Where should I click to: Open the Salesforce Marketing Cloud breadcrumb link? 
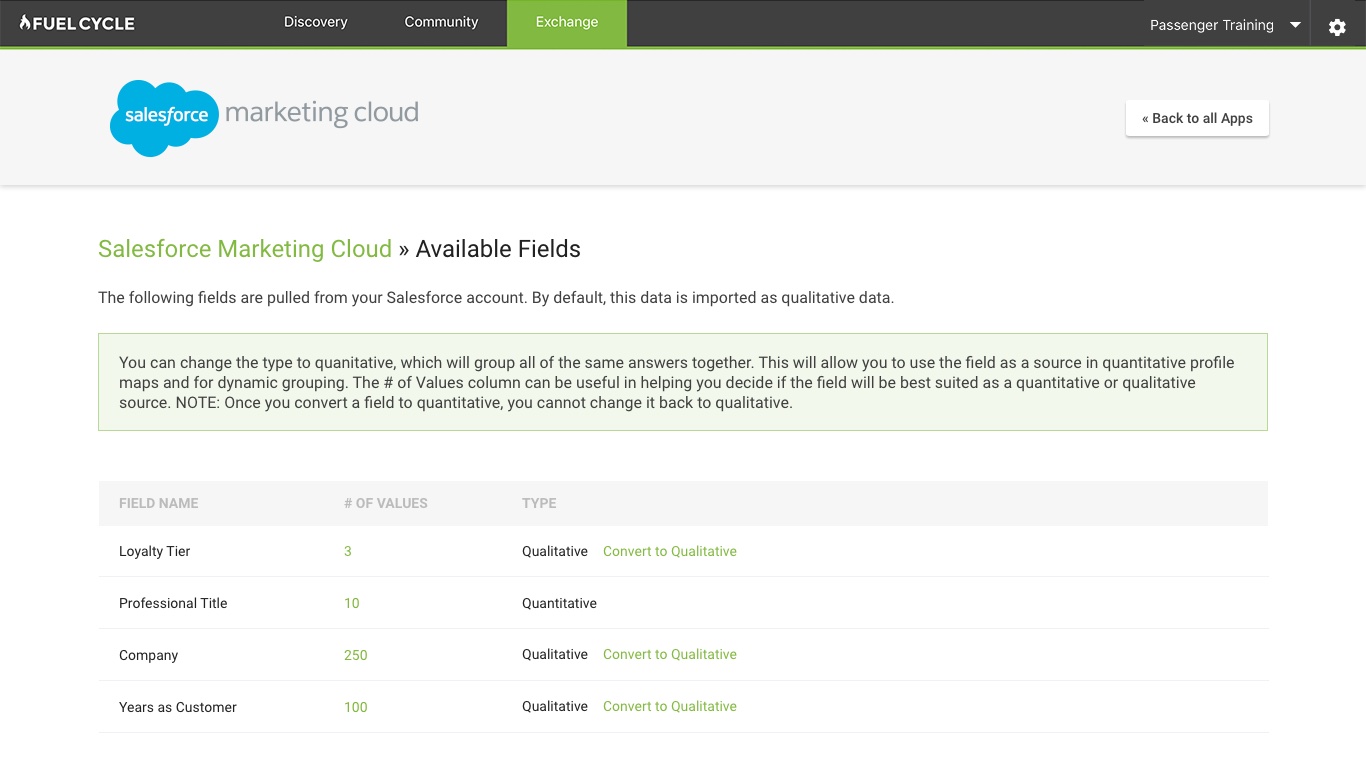coord(245,249)
